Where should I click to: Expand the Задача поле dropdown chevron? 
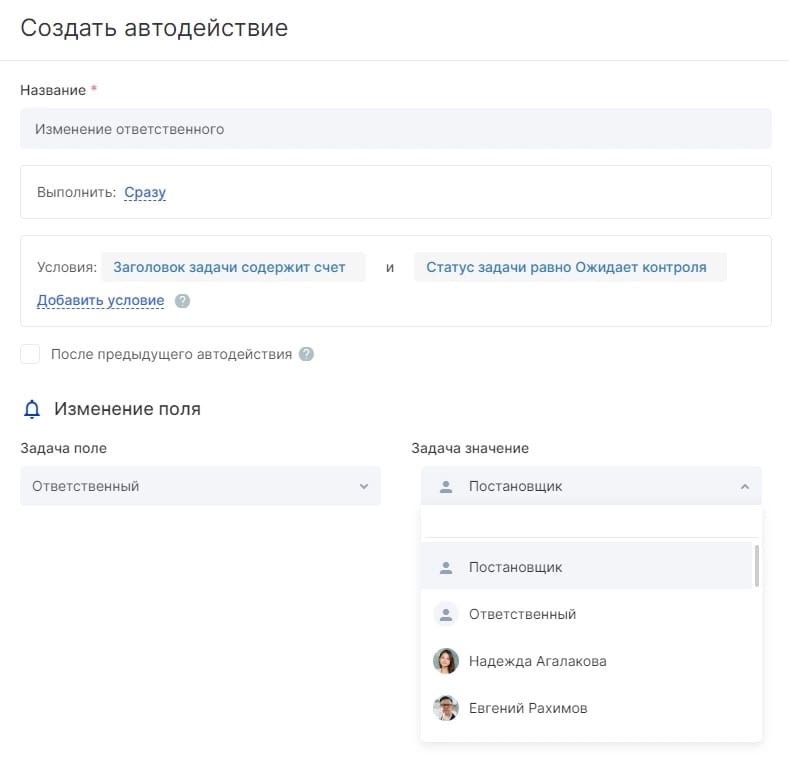pos(363,487)
